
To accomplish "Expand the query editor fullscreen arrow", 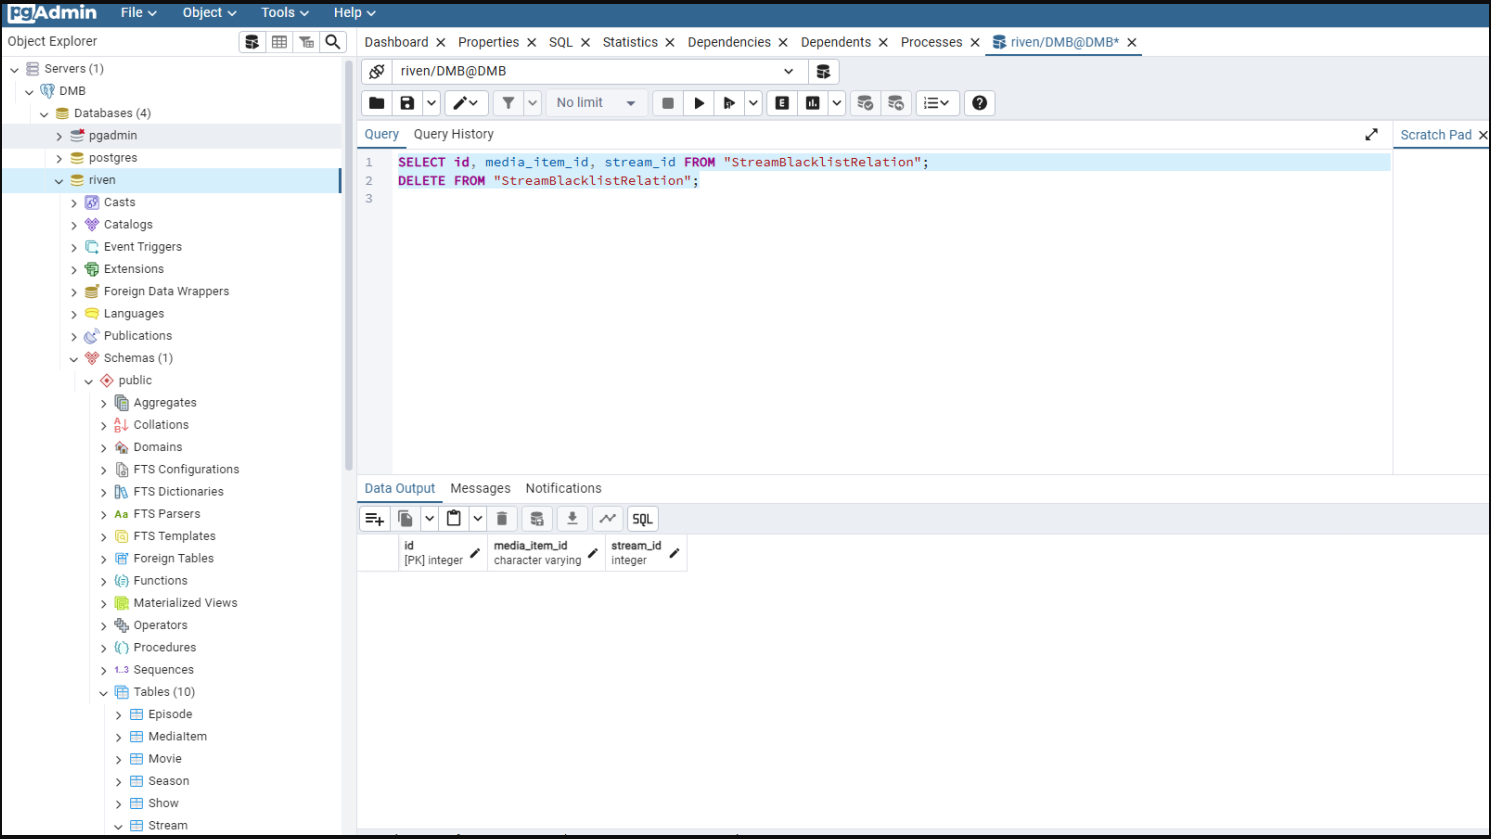I will click(1372, 135).
